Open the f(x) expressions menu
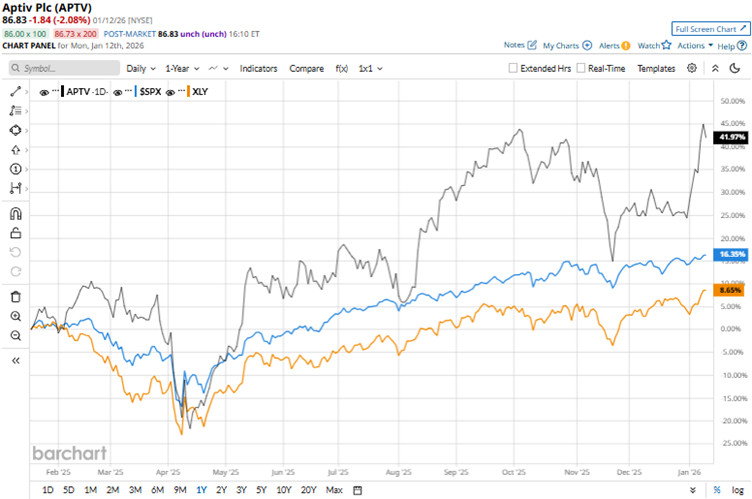The width and height of the screenshot is (752, 499). [x=341, y=69]
